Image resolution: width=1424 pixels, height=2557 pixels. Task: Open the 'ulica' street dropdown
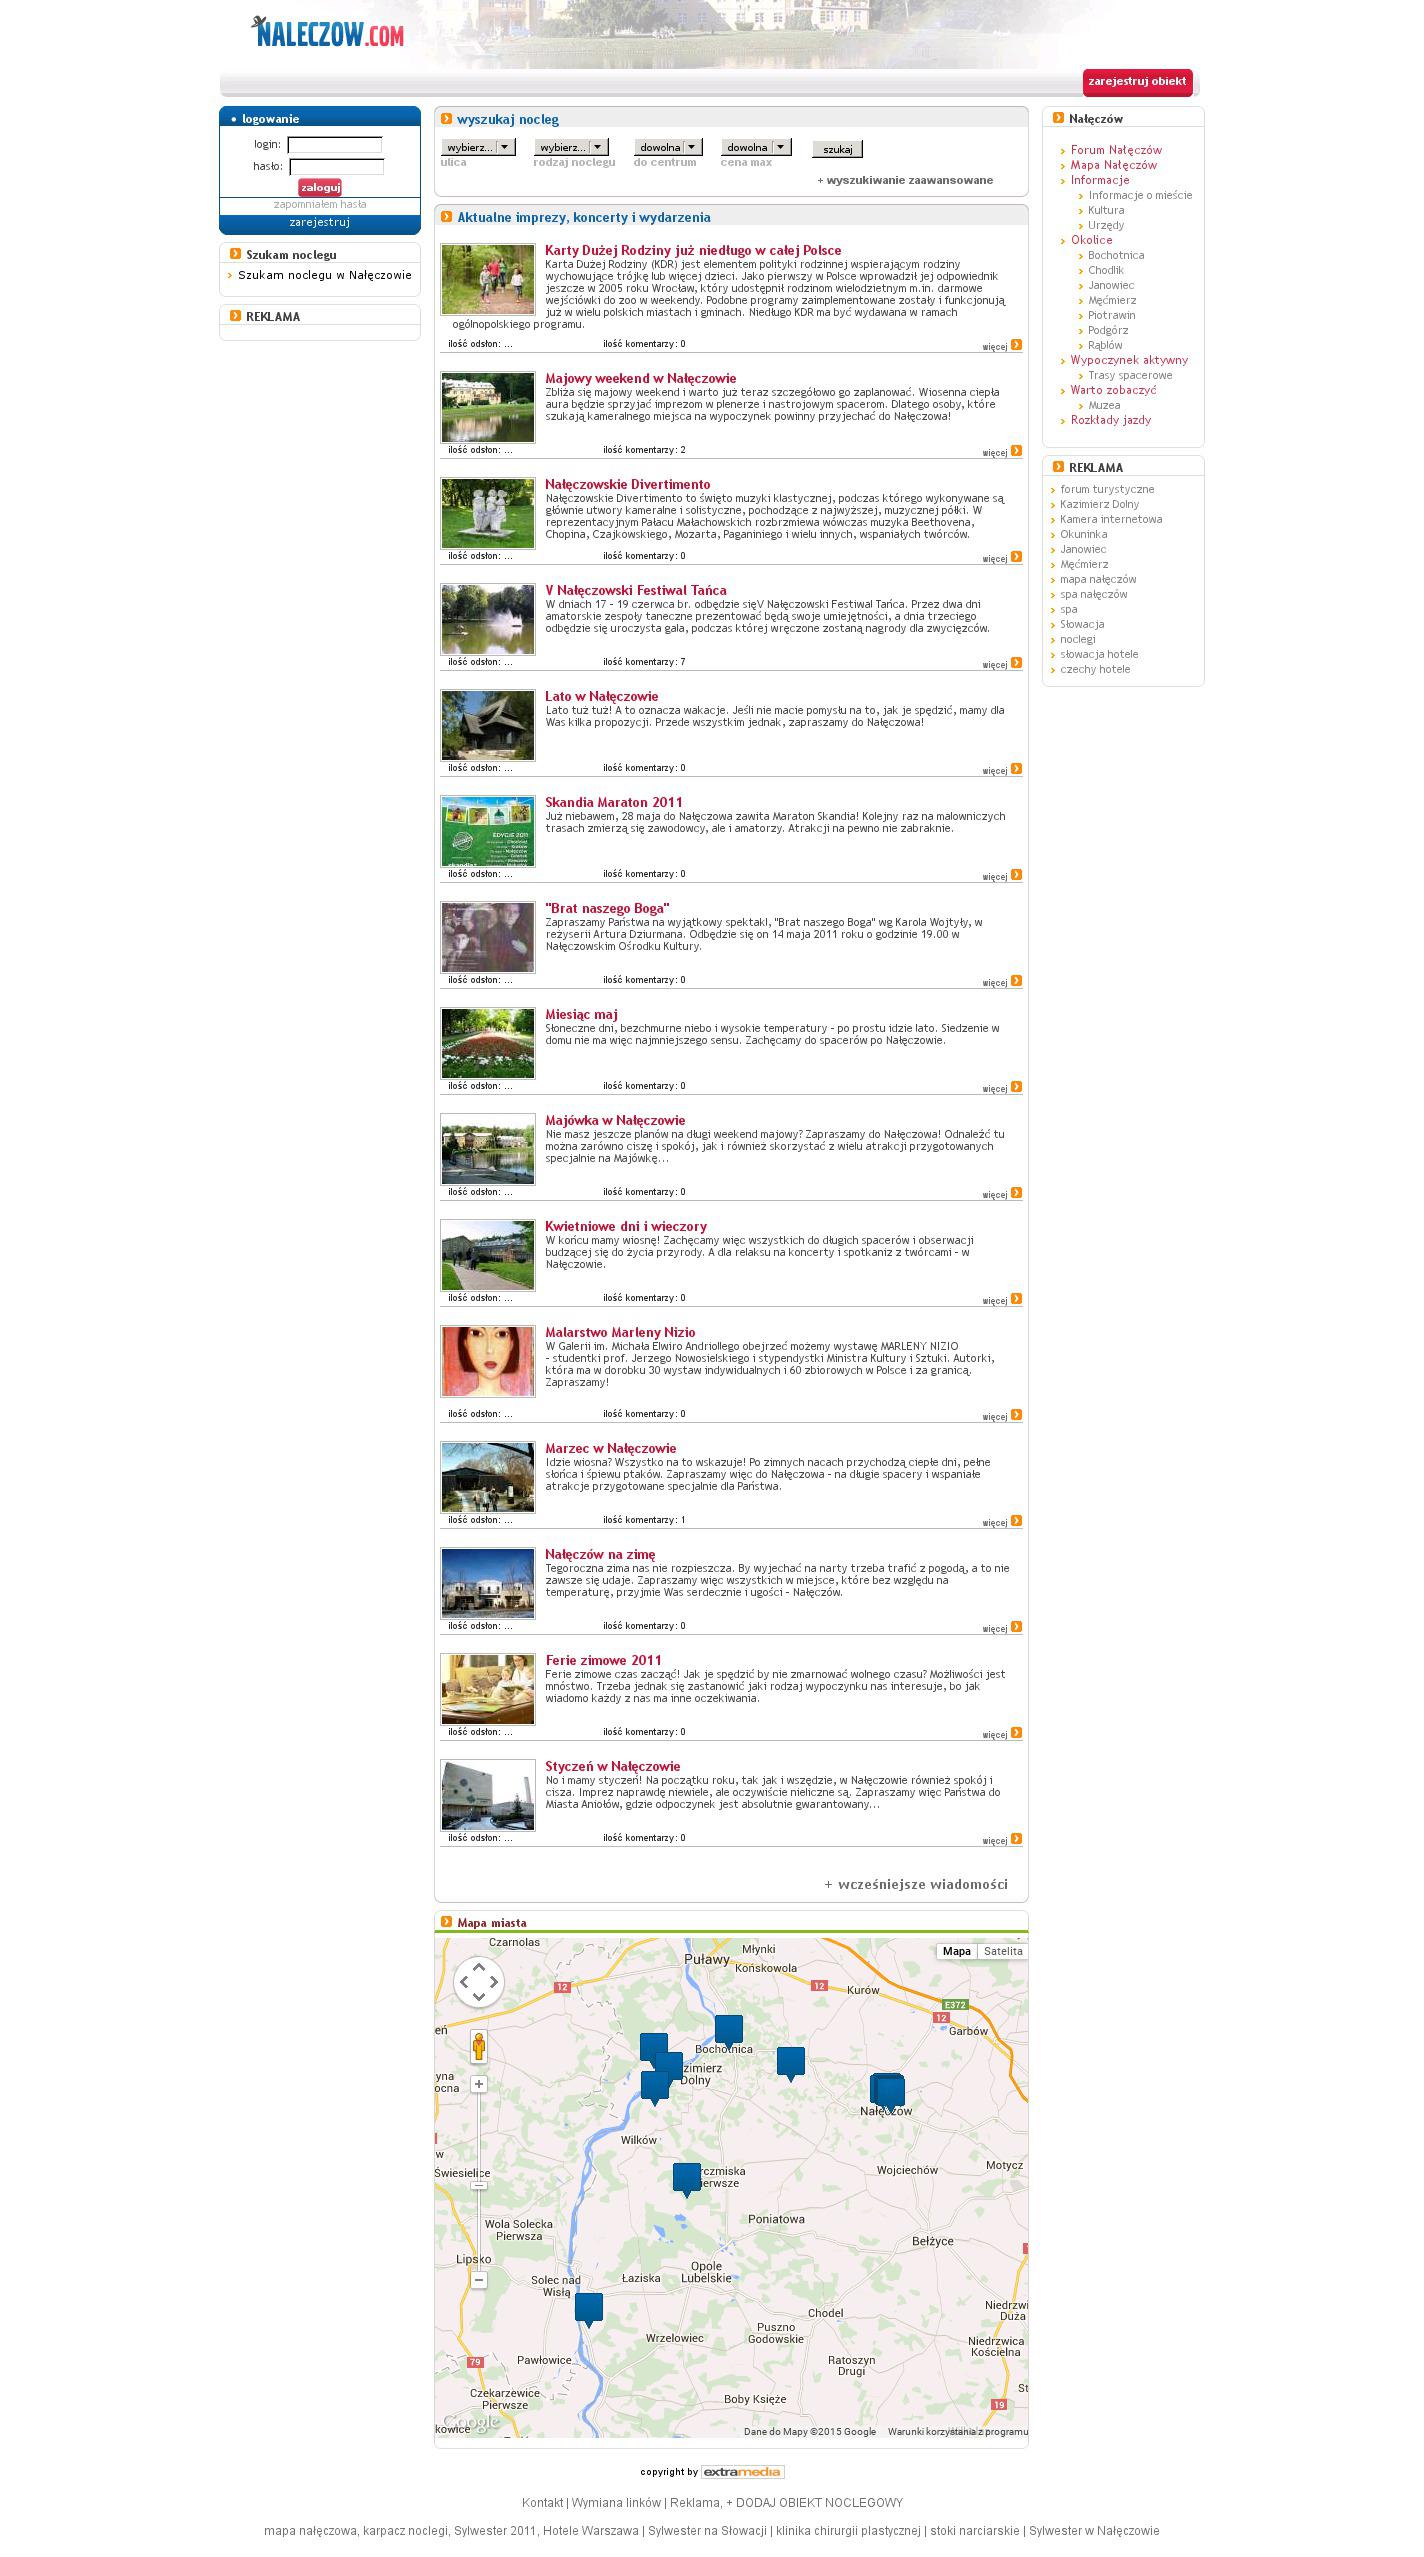tap(479, 148)
